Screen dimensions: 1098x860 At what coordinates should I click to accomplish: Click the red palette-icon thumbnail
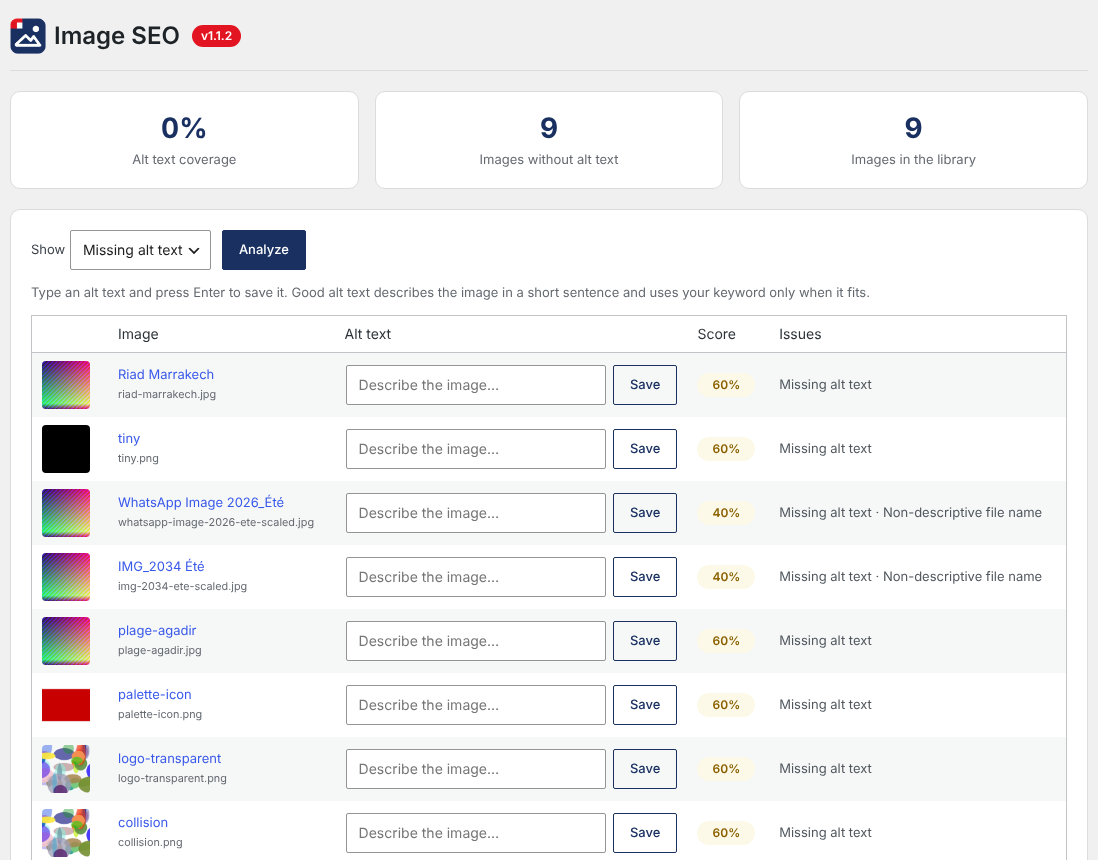(x=66, y=705)
